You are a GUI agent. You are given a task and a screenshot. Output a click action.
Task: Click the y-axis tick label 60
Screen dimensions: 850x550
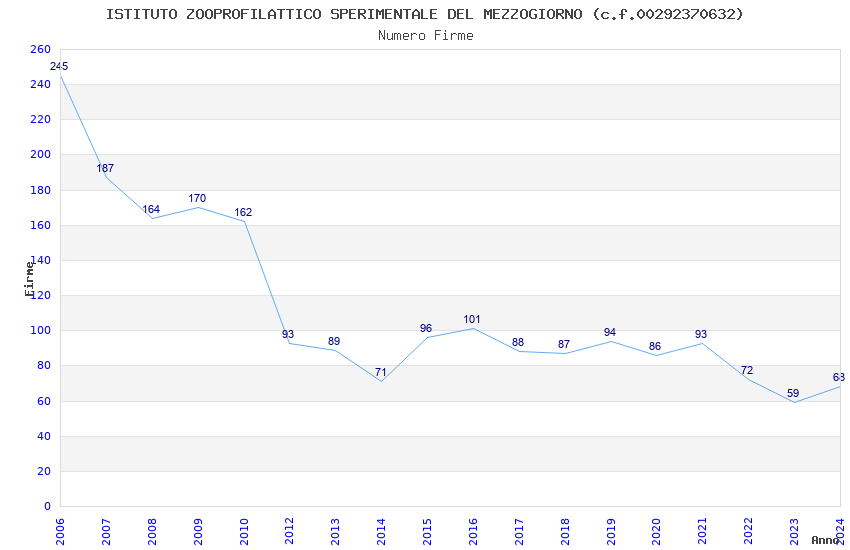tap(44, 401)
